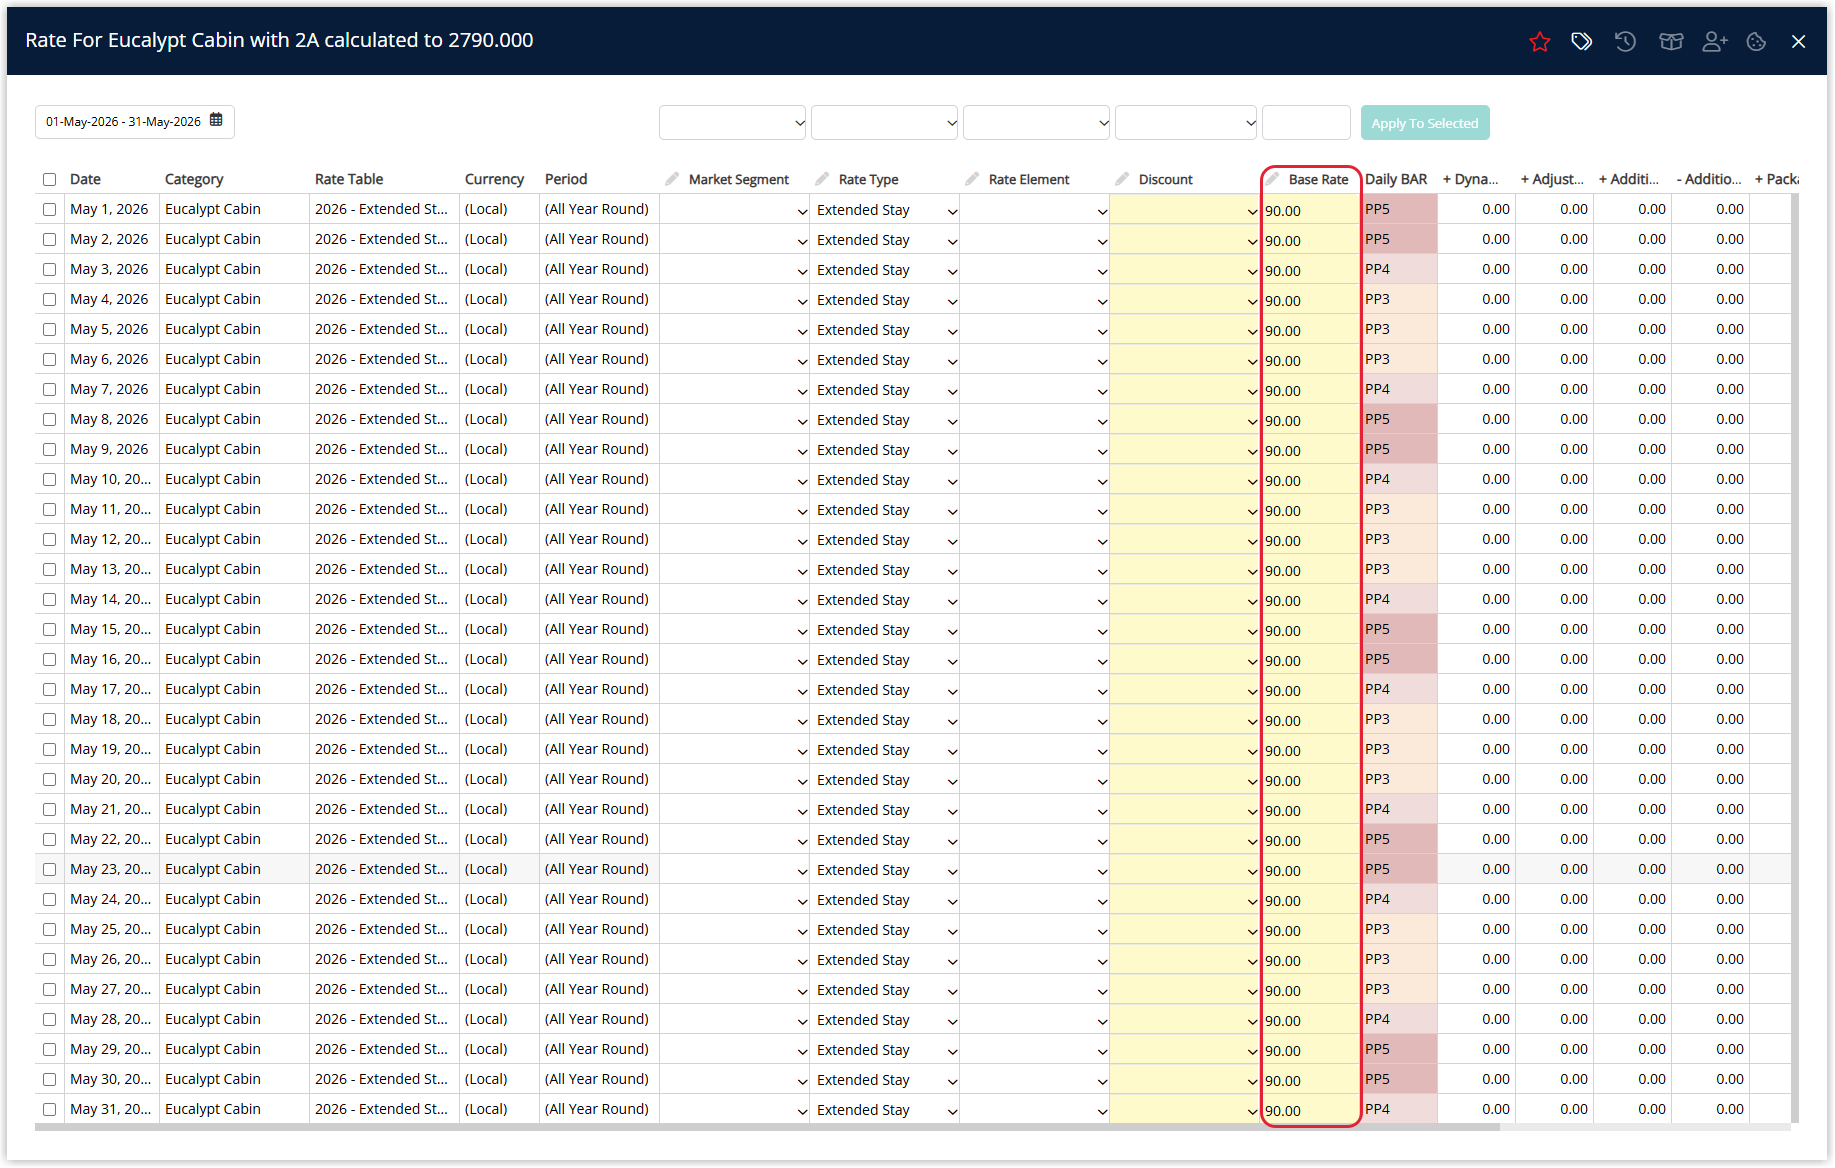1835x1168 pixels.
Task: Click the Daily BAR column header
Action: pos(1396,179)
